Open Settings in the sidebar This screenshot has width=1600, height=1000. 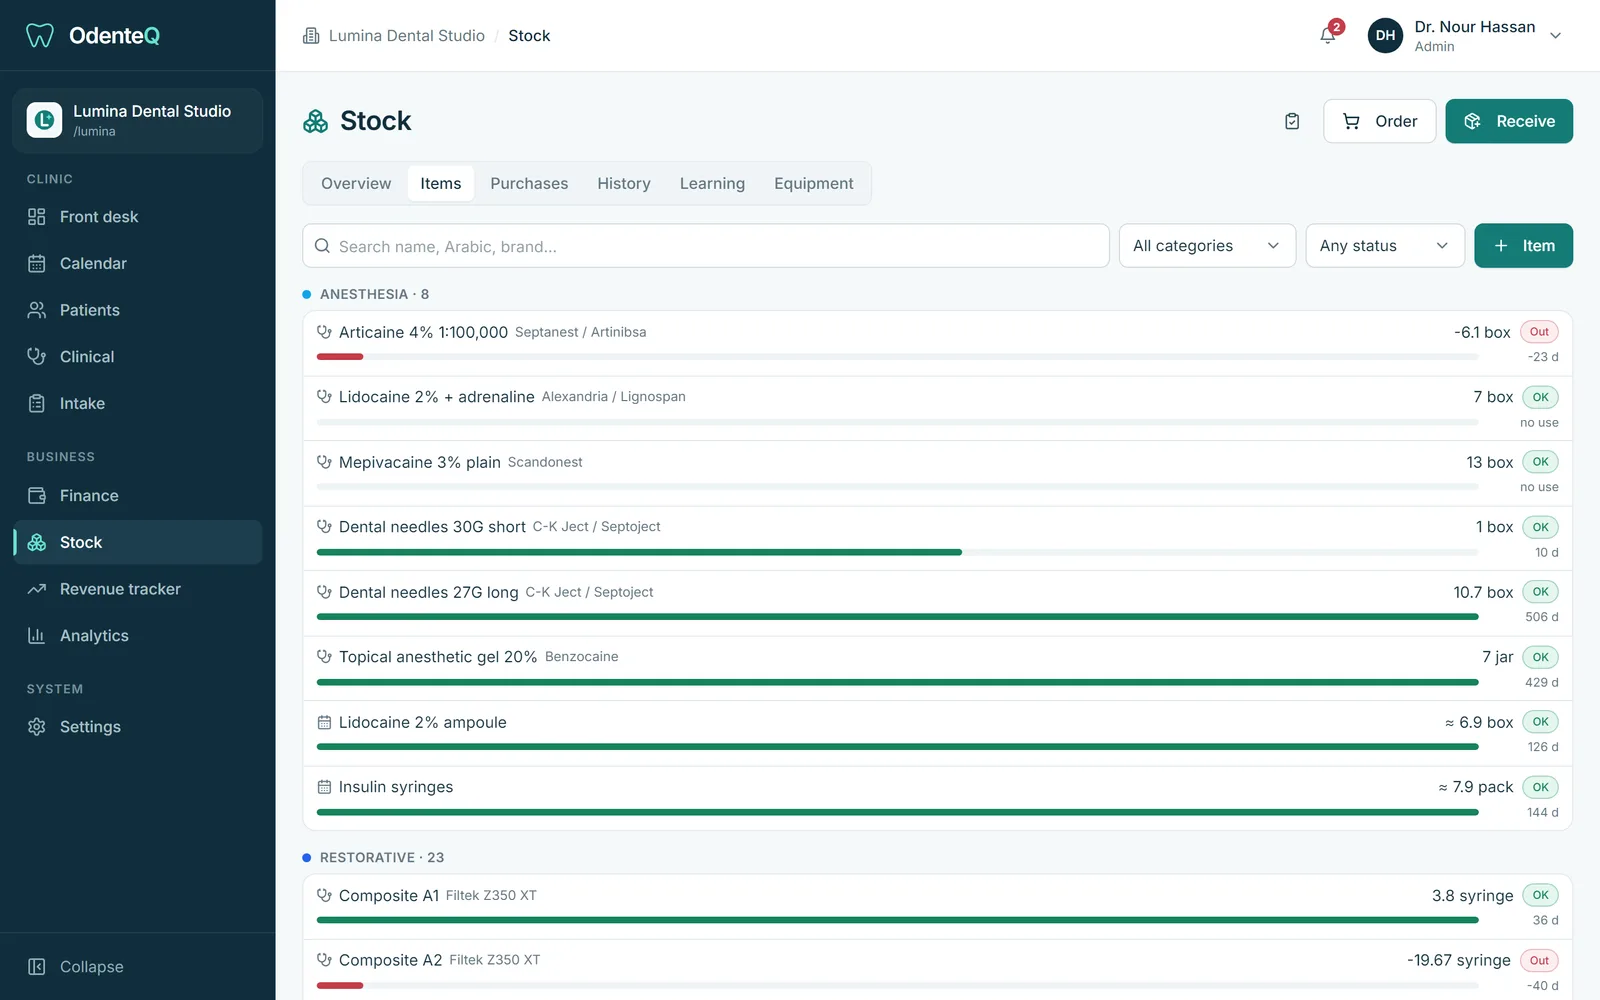pyautogui.click(x=138, y=727)
